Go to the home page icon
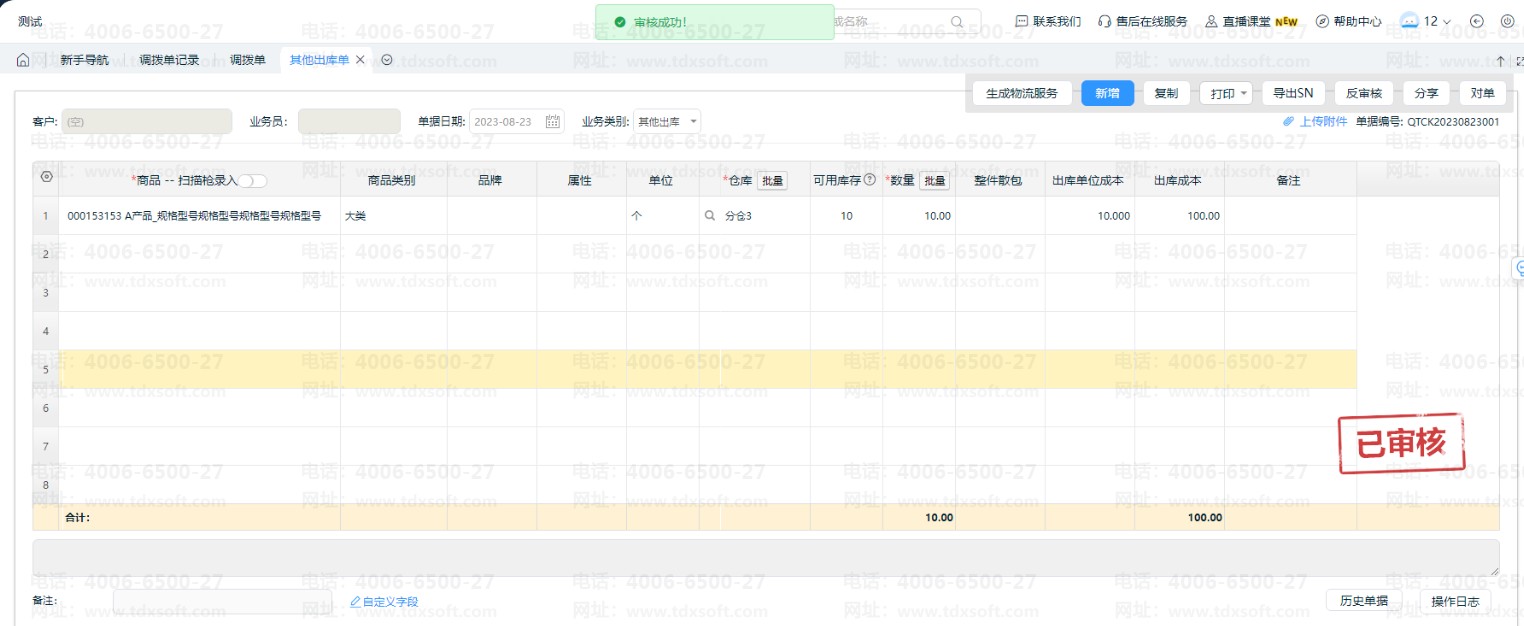Image resolution: width=1524 pixels, height=626 pixels. pos(23,60)
